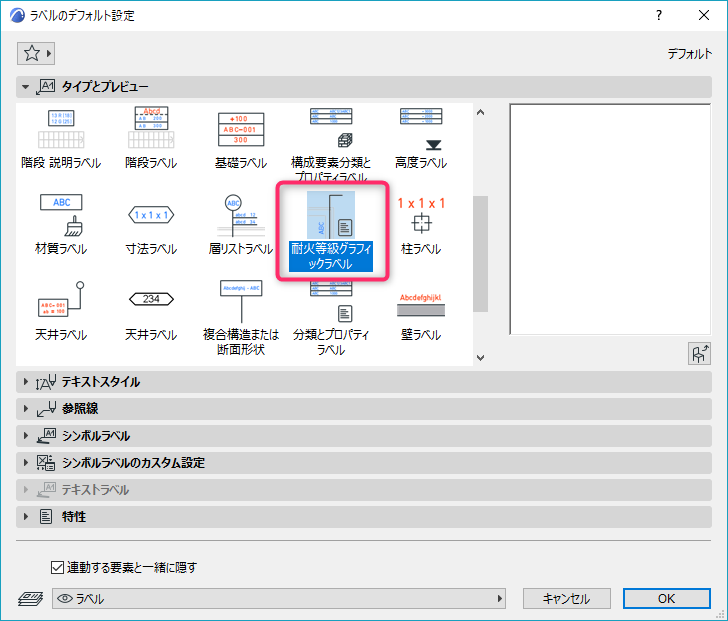Viewport: 728px width, 621px height.
Task: Click the label list scrollbar down arrow
Action: [480, 357]
